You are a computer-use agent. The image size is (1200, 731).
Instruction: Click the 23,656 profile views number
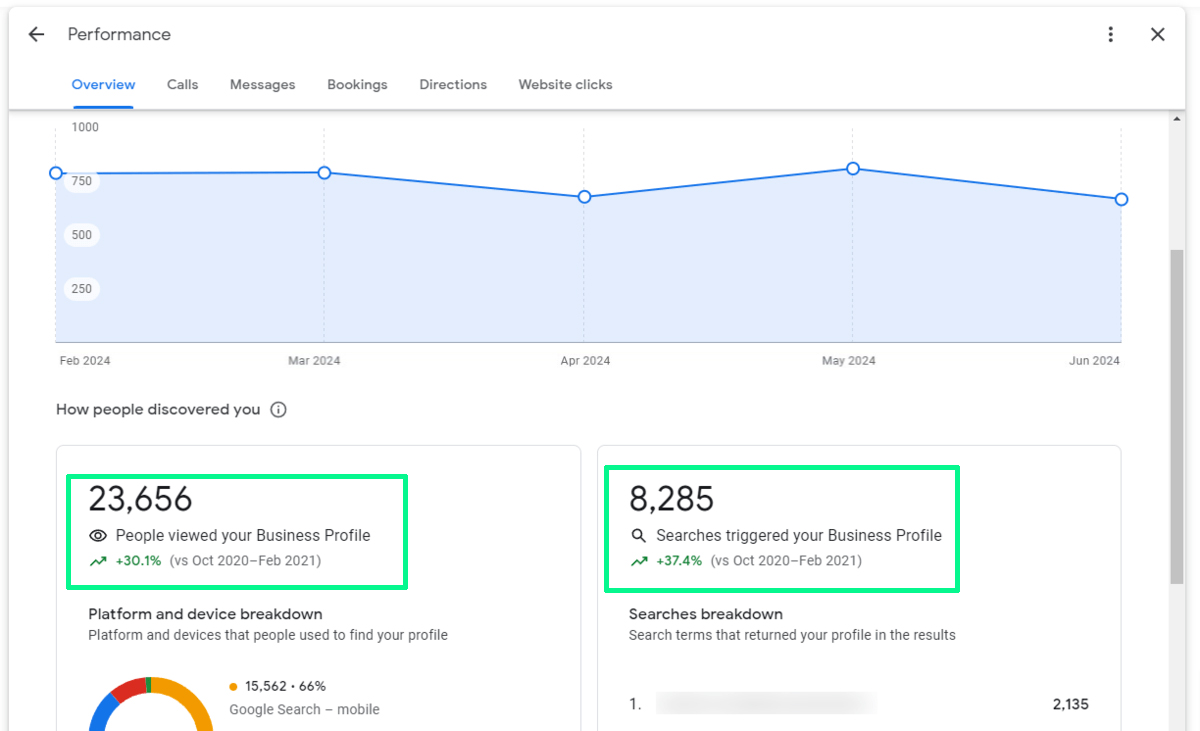tap(140, 498)
